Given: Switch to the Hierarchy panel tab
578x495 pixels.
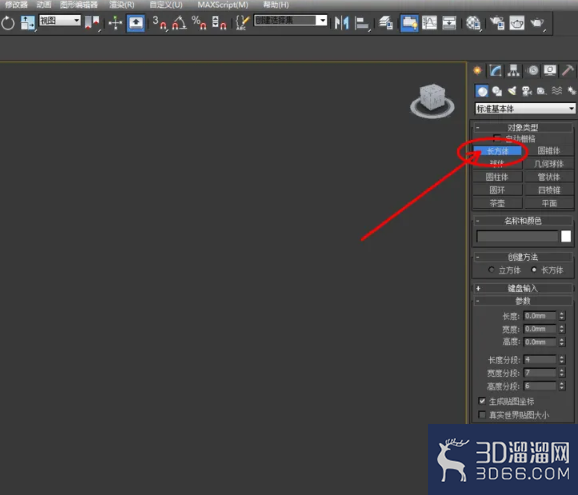Looking at the screenshot, I should (513, 70).
